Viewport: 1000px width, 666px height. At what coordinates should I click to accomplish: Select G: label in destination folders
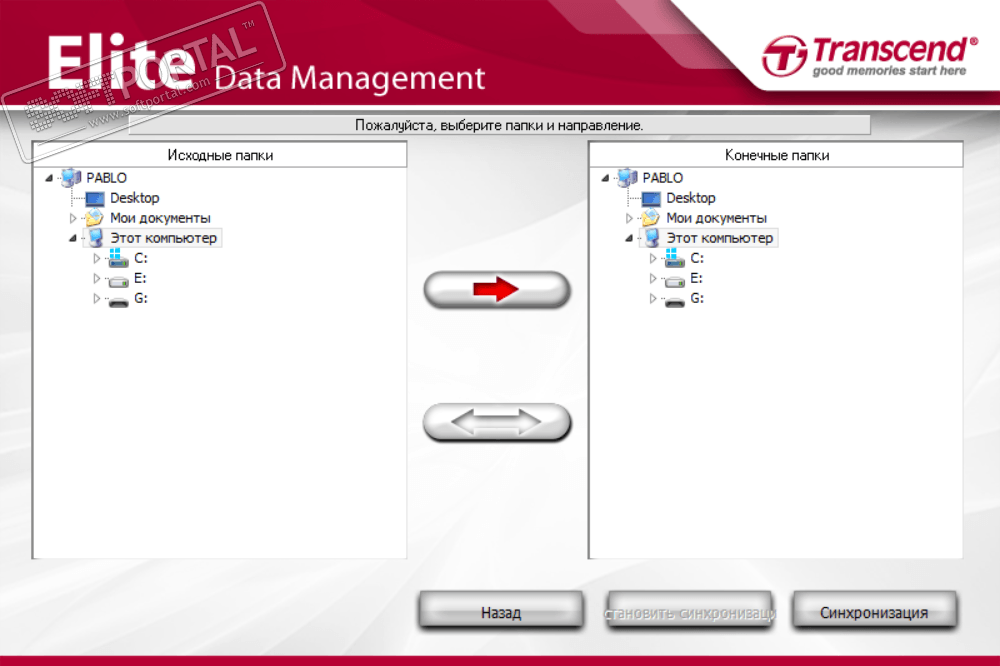click(x=697, y=298)
